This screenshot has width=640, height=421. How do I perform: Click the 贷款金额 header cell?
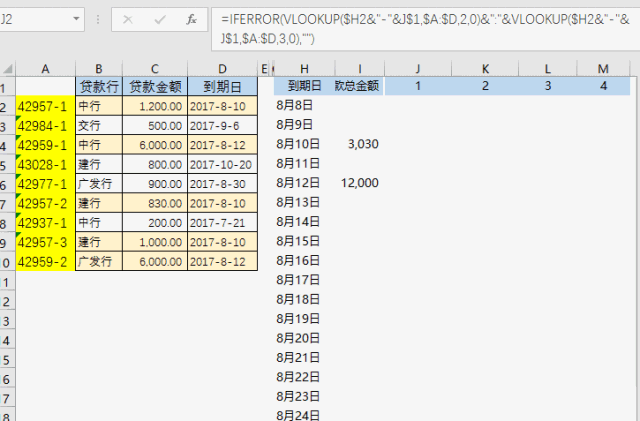pyautogui.click(x=153, y=86)
